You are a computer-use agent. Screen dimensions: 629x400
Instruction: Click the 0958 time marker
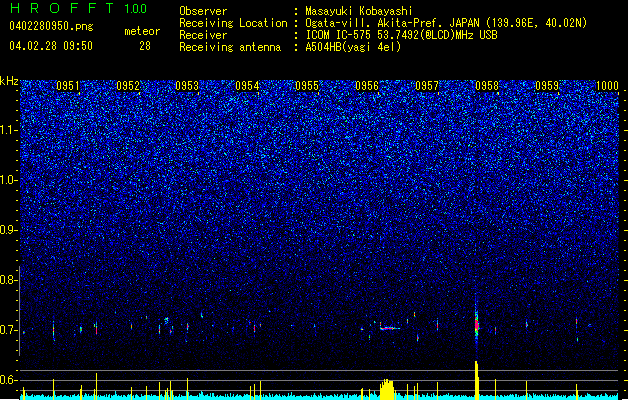487,86
